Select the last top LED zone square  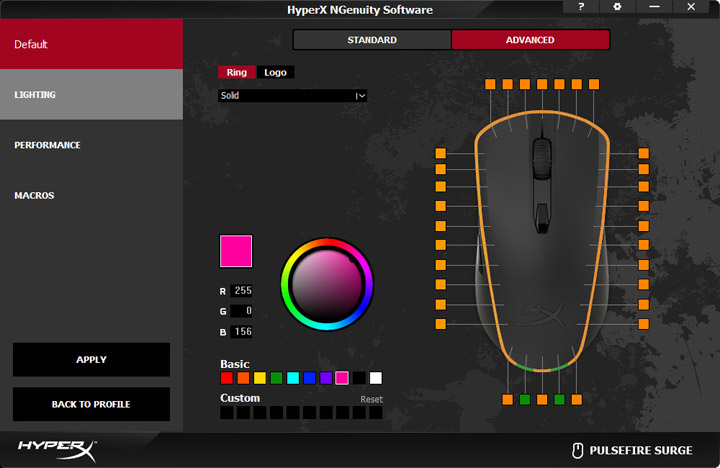coord(594,84)
